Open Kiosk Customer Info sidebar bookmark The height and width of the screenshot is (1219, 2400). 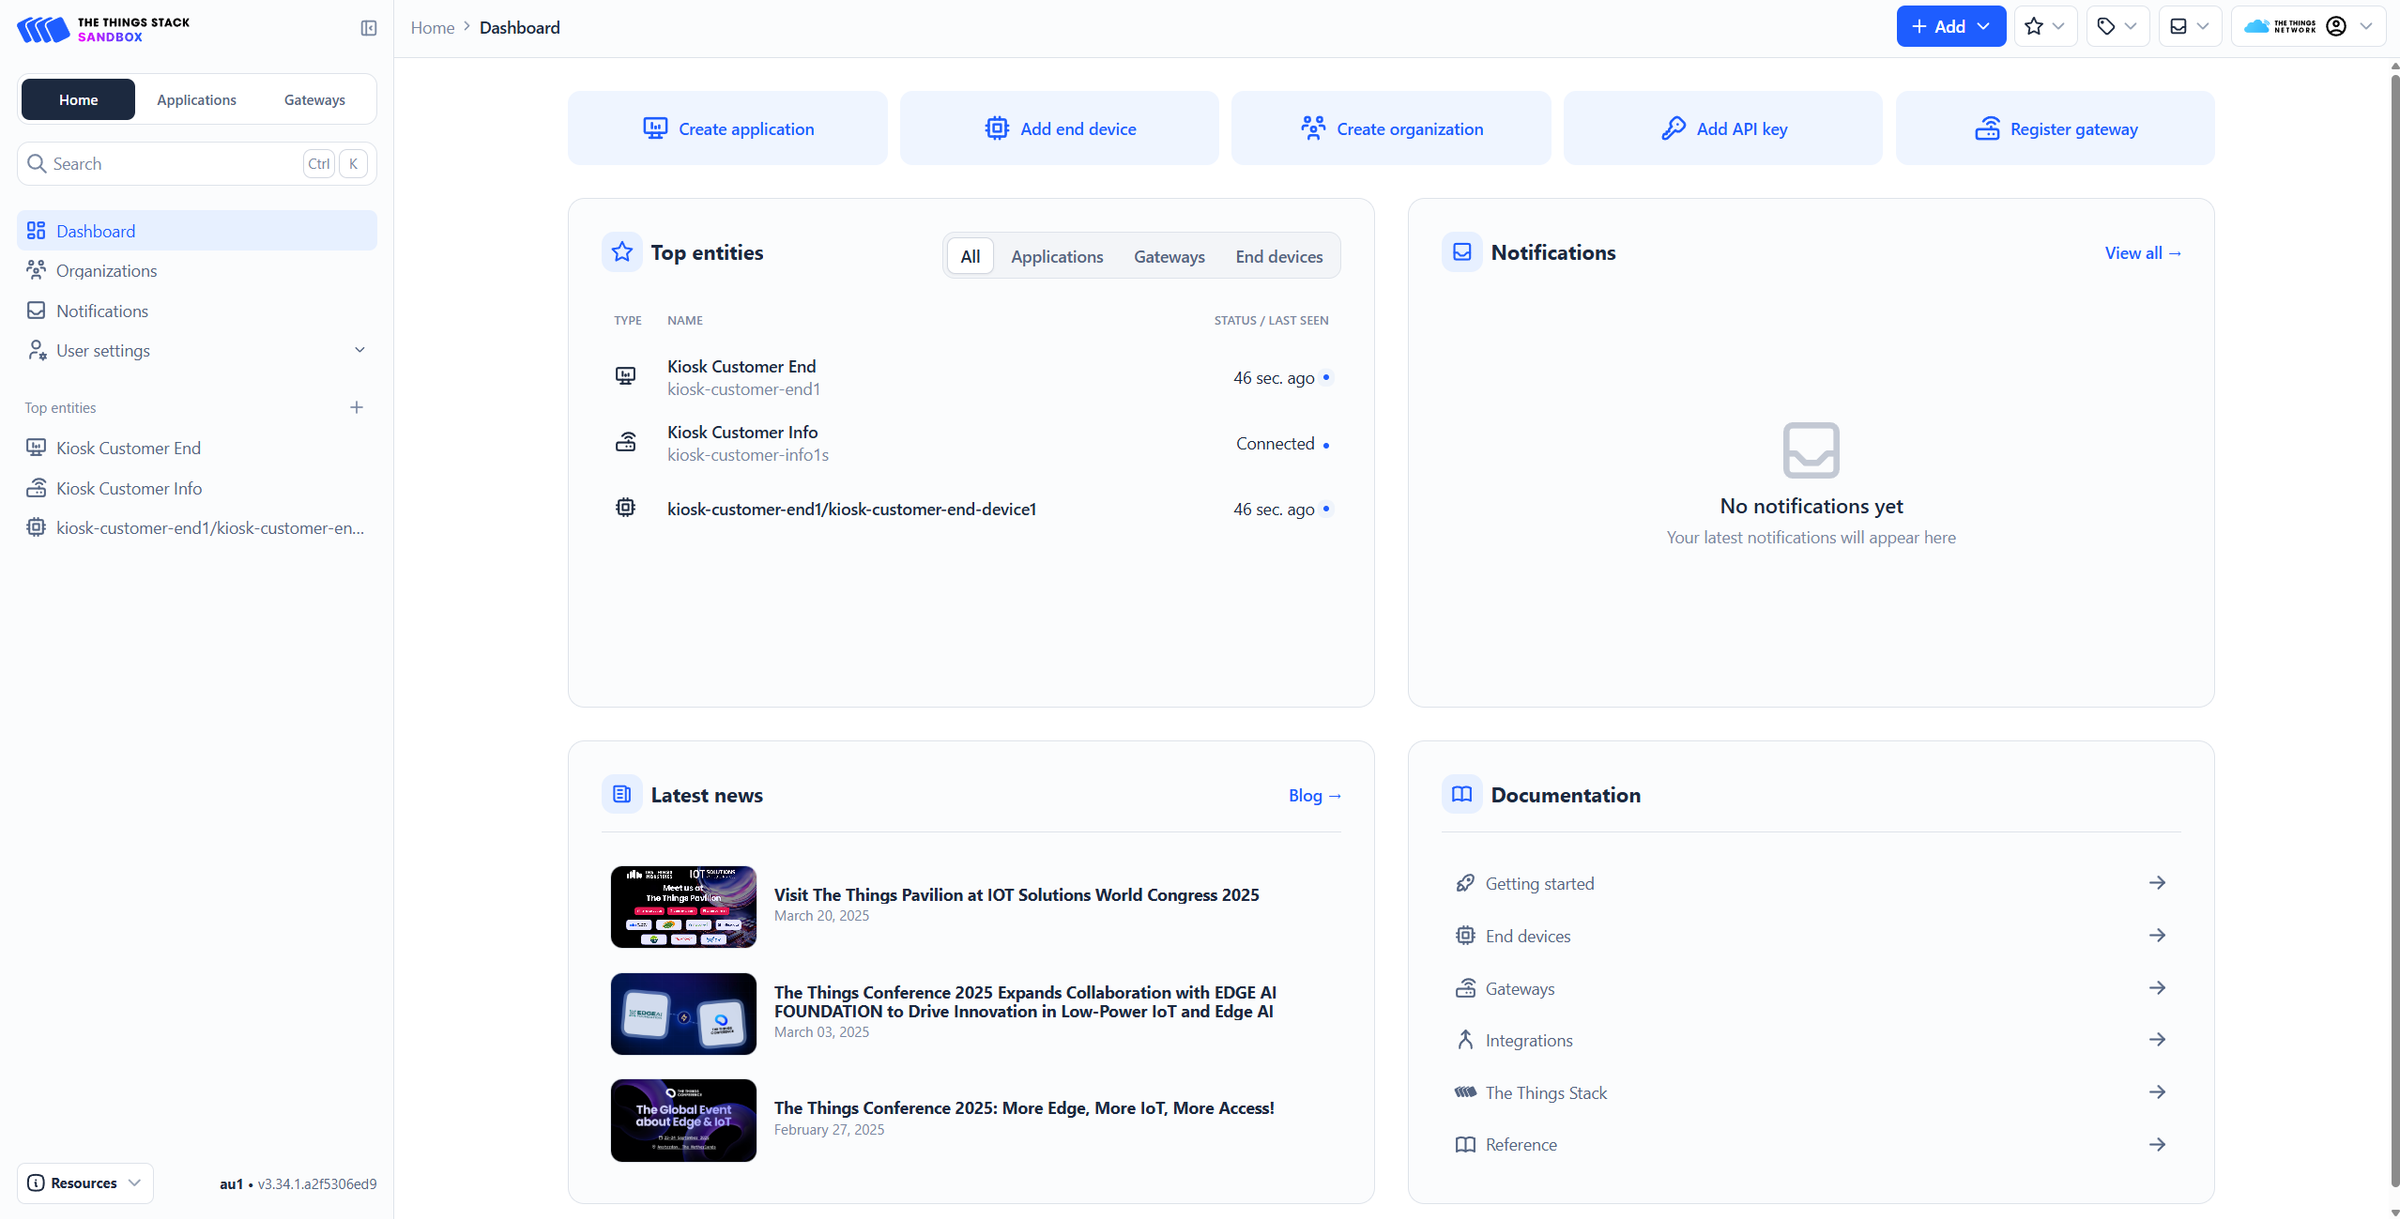pos(197,488)
